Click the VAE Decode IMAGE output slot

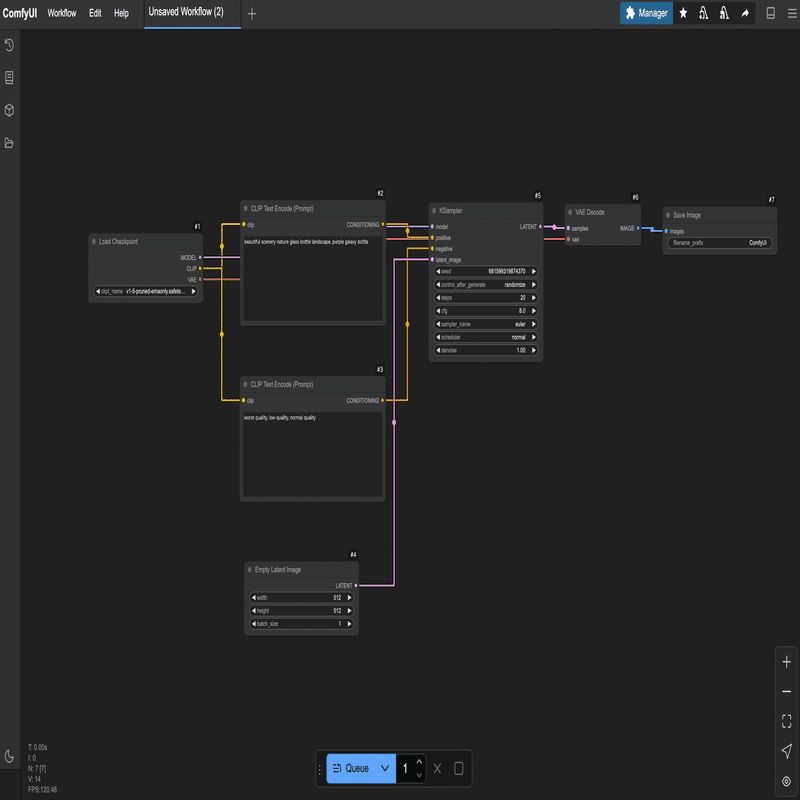pos(638,228)
